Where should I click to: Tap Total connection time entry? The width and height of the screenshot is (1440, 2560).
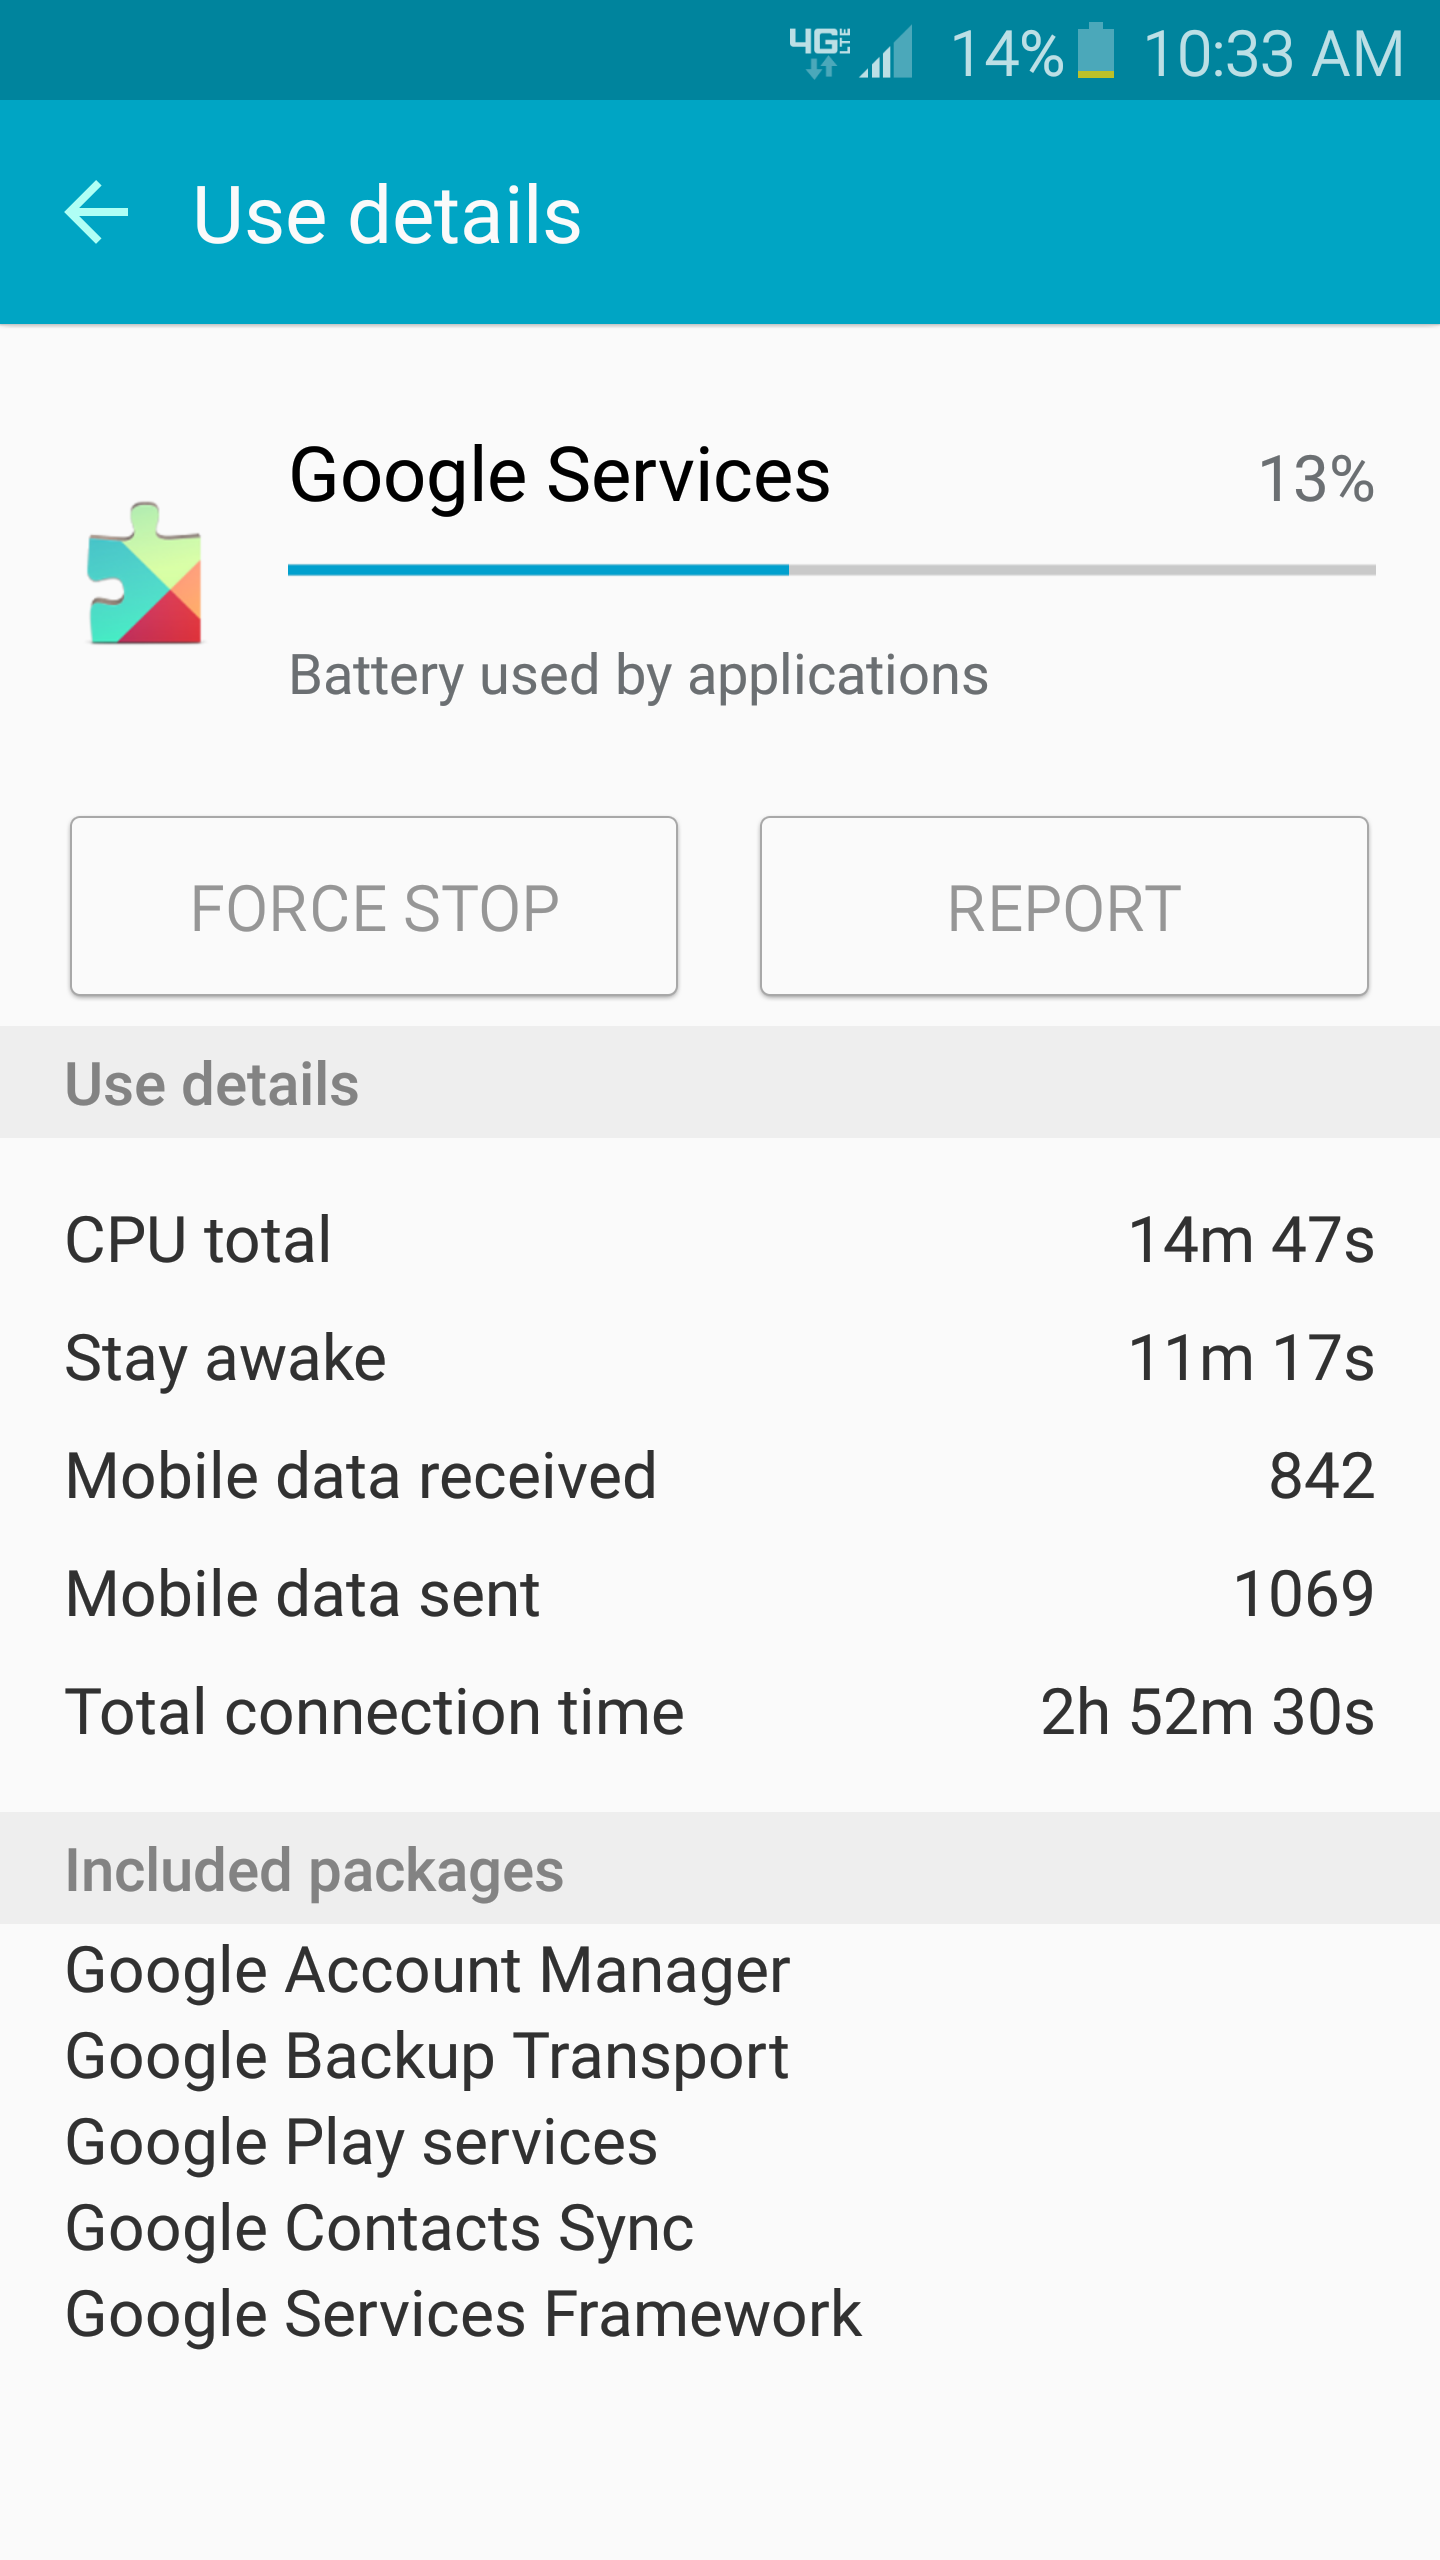[720, 1712]
